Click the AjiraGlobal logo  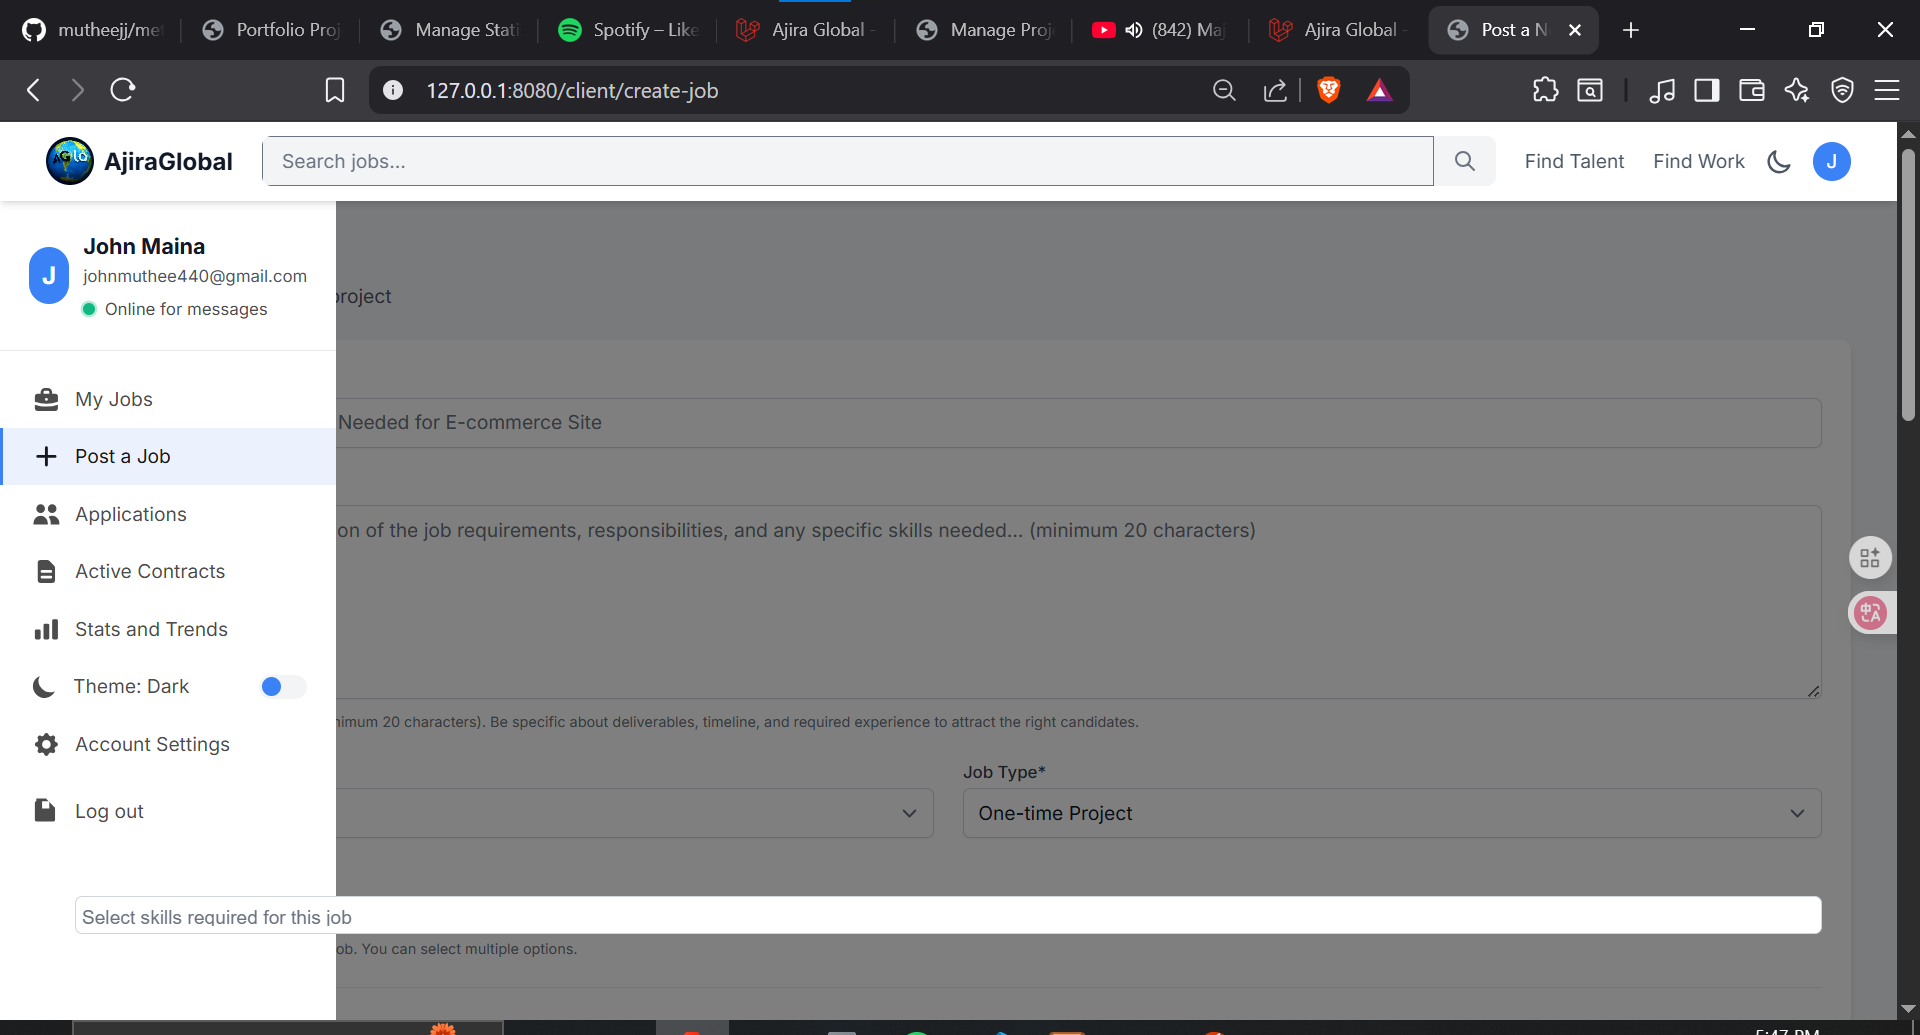tap(140, 161)
